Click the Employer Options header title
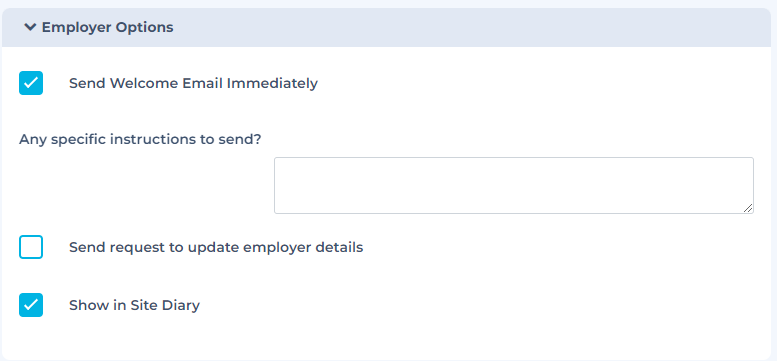777x361 pixels. point(108,27)
